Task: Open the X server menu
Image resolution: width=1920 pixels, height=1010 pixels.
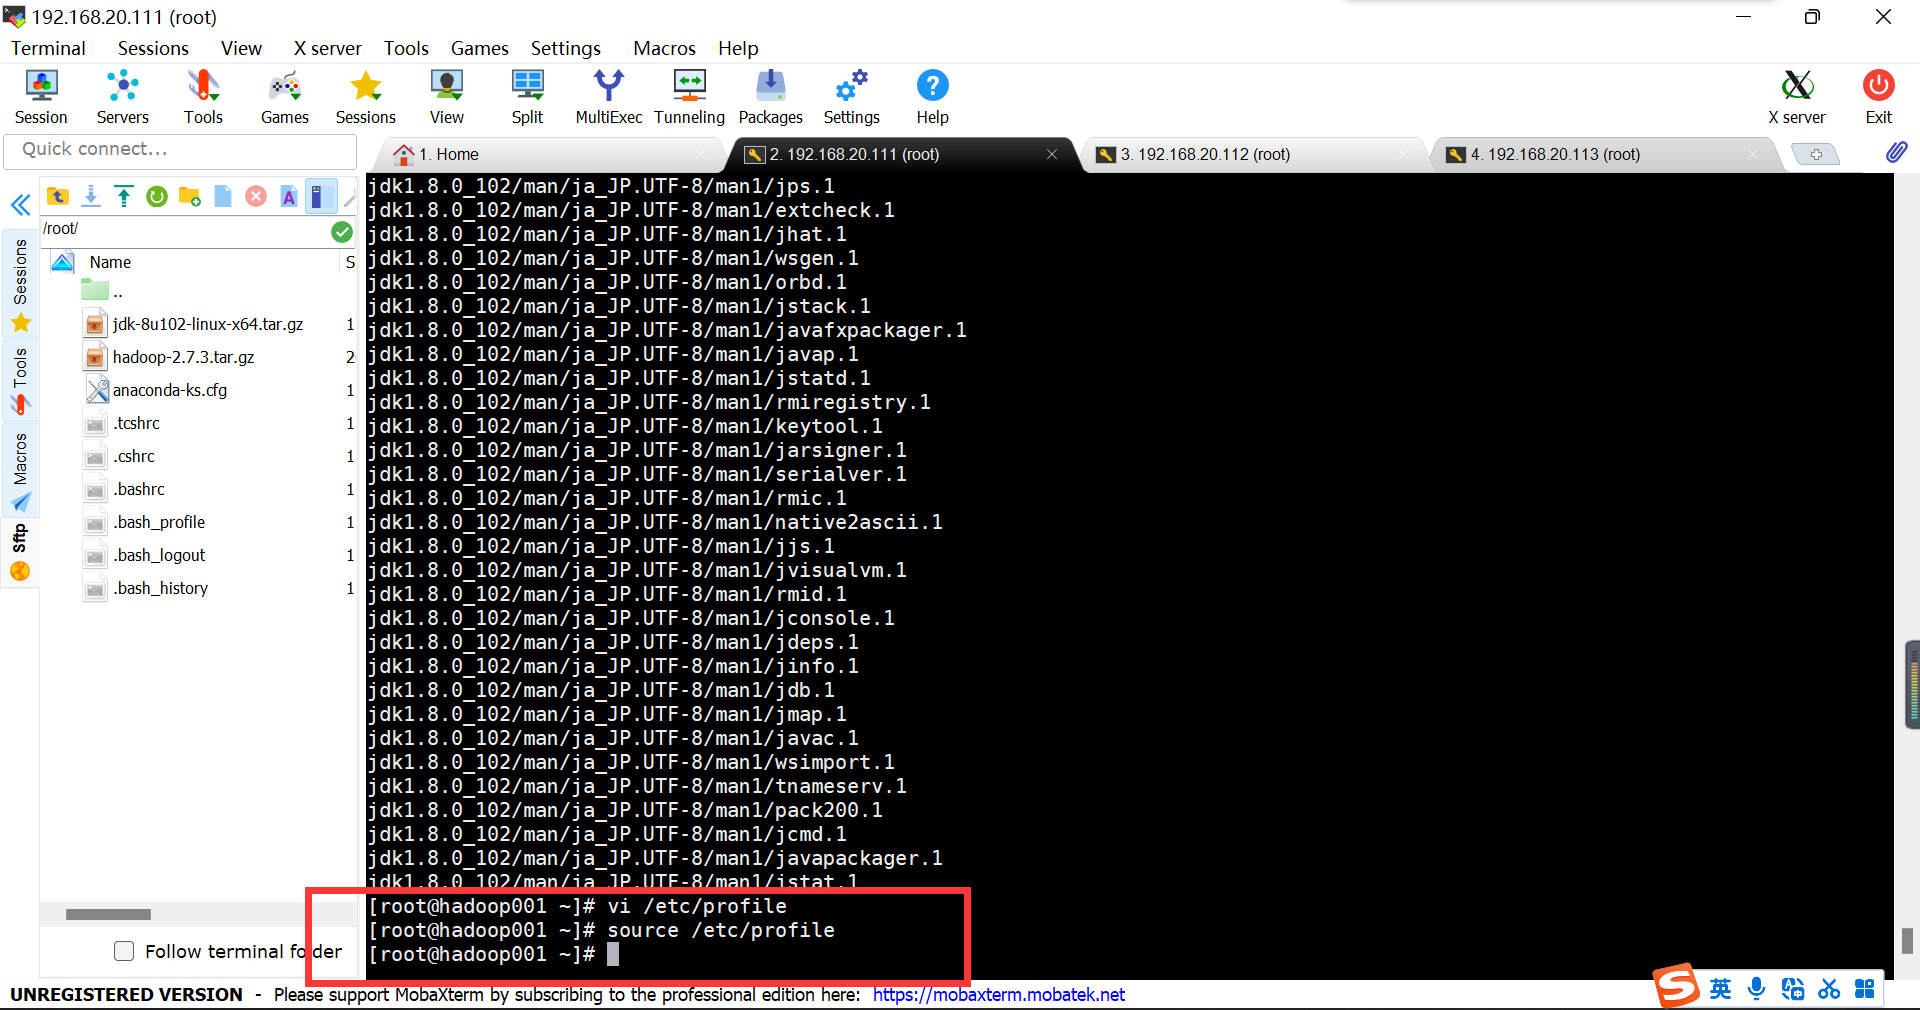Action: point(327,48)
